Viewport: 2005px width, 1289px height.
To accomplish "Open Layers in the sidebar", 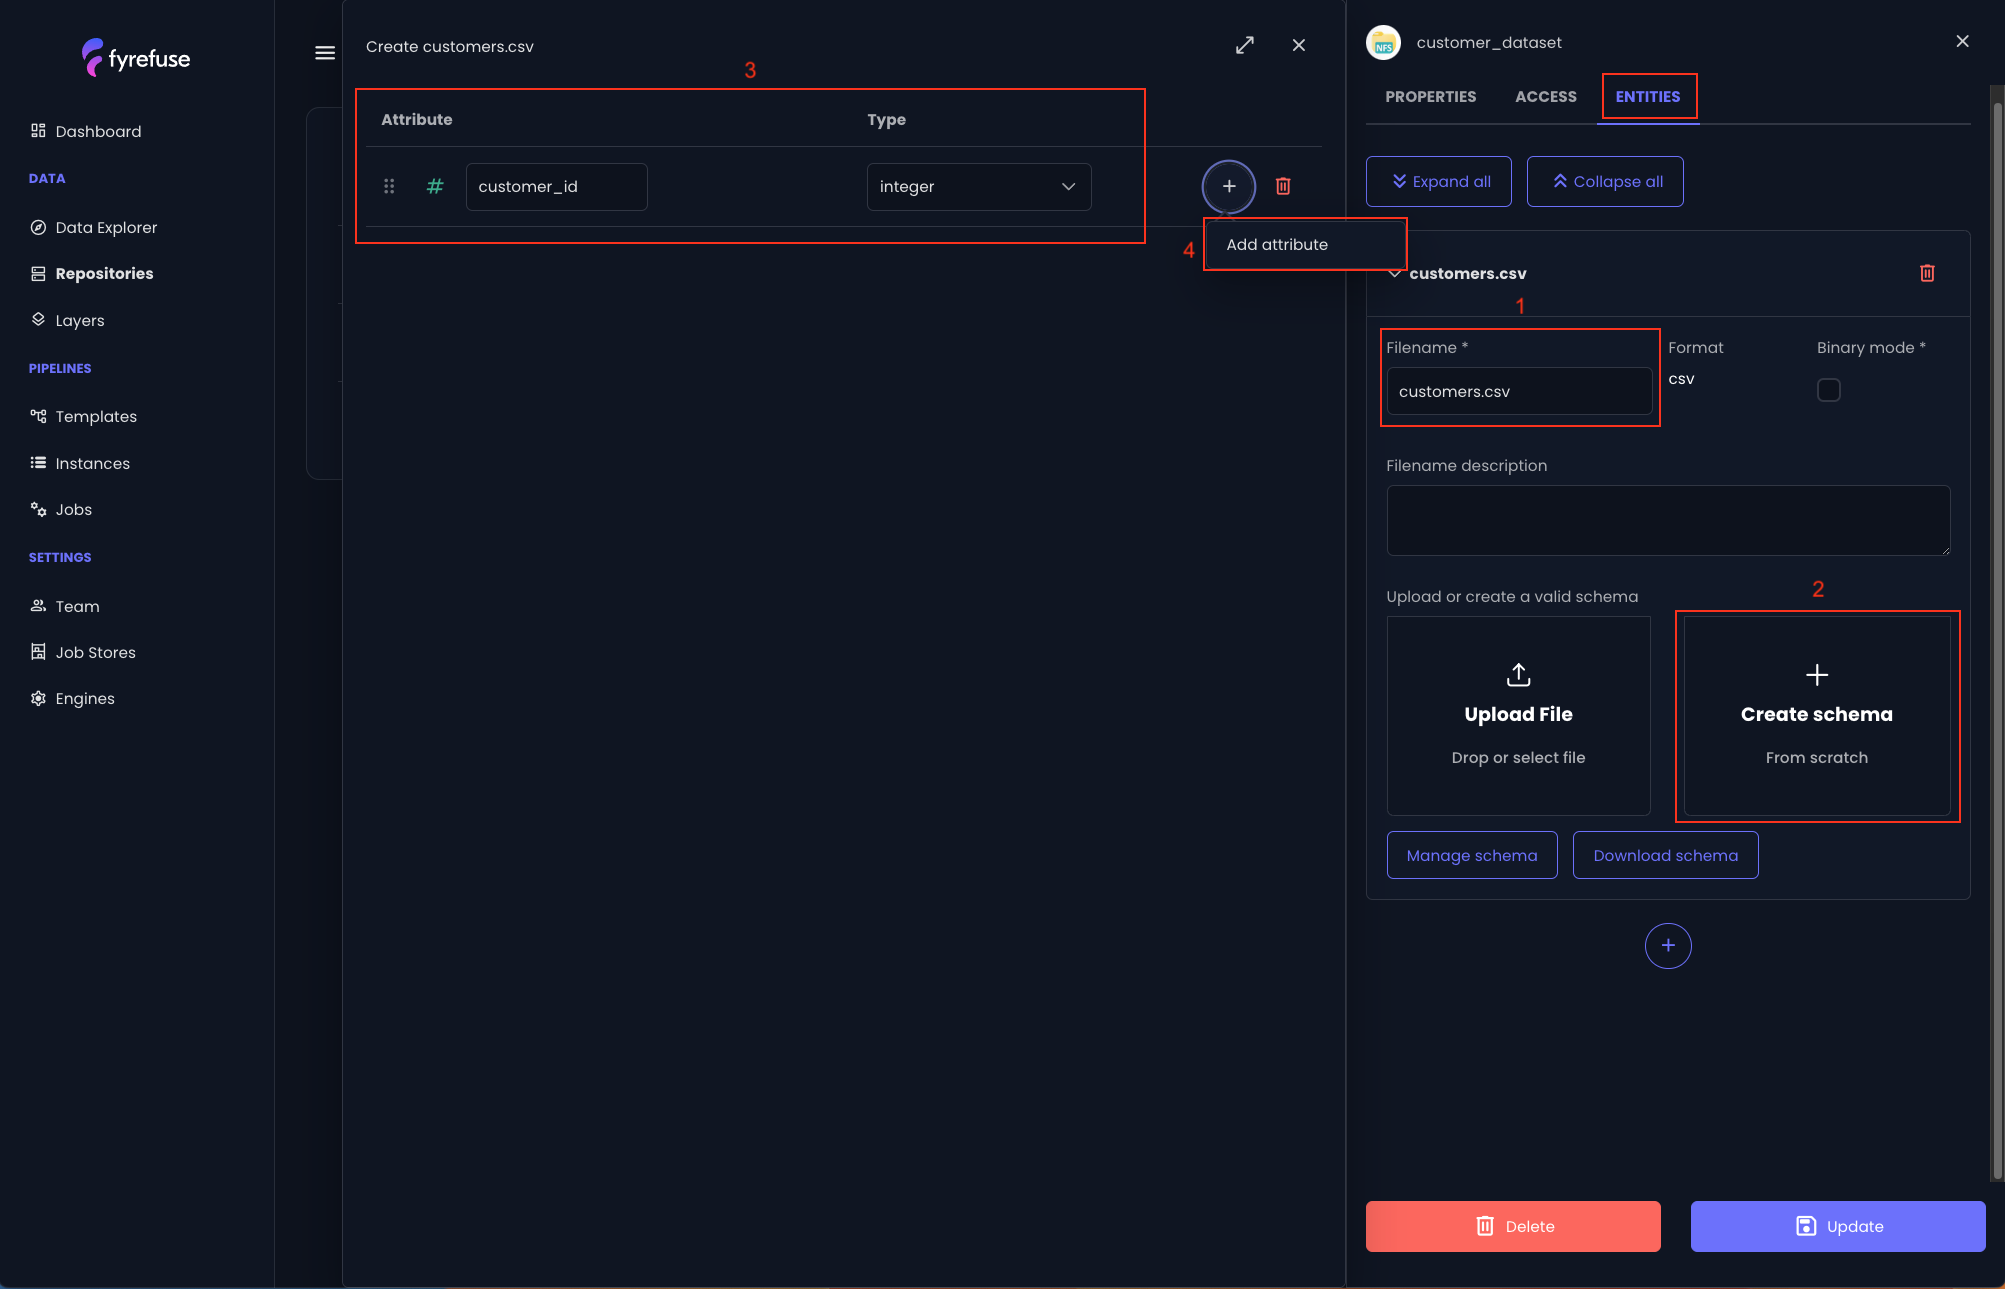I will coord(80,320).
